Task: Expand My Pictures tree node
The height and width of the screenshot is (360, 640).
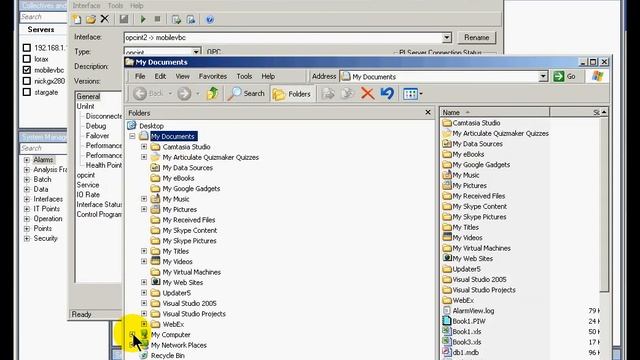Action: (144, 209)
